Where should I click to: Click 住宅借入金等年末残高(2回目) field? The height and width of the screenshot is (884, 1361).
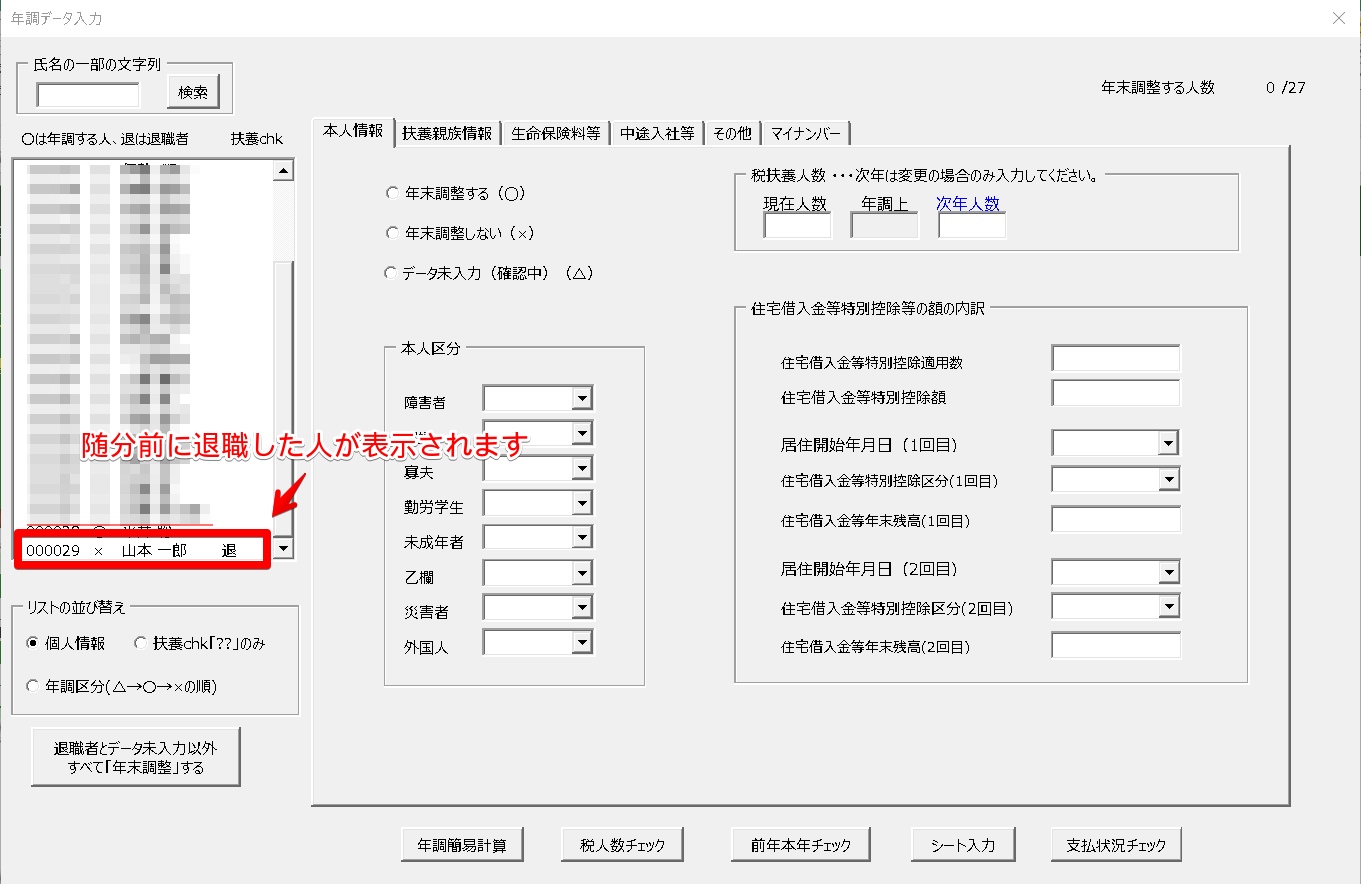[x=1116, y=646]
